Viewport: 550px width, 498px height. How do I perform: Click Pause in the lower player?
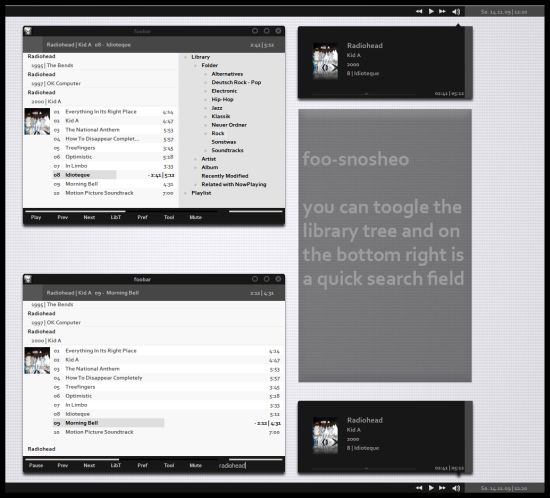[36, 465]
